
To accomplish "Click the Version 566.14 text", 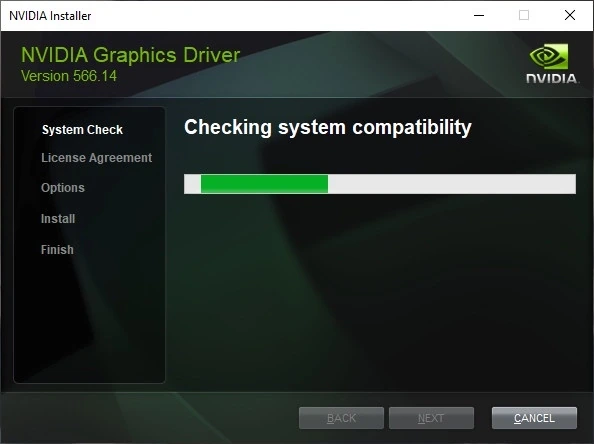I will pos(69,76).
